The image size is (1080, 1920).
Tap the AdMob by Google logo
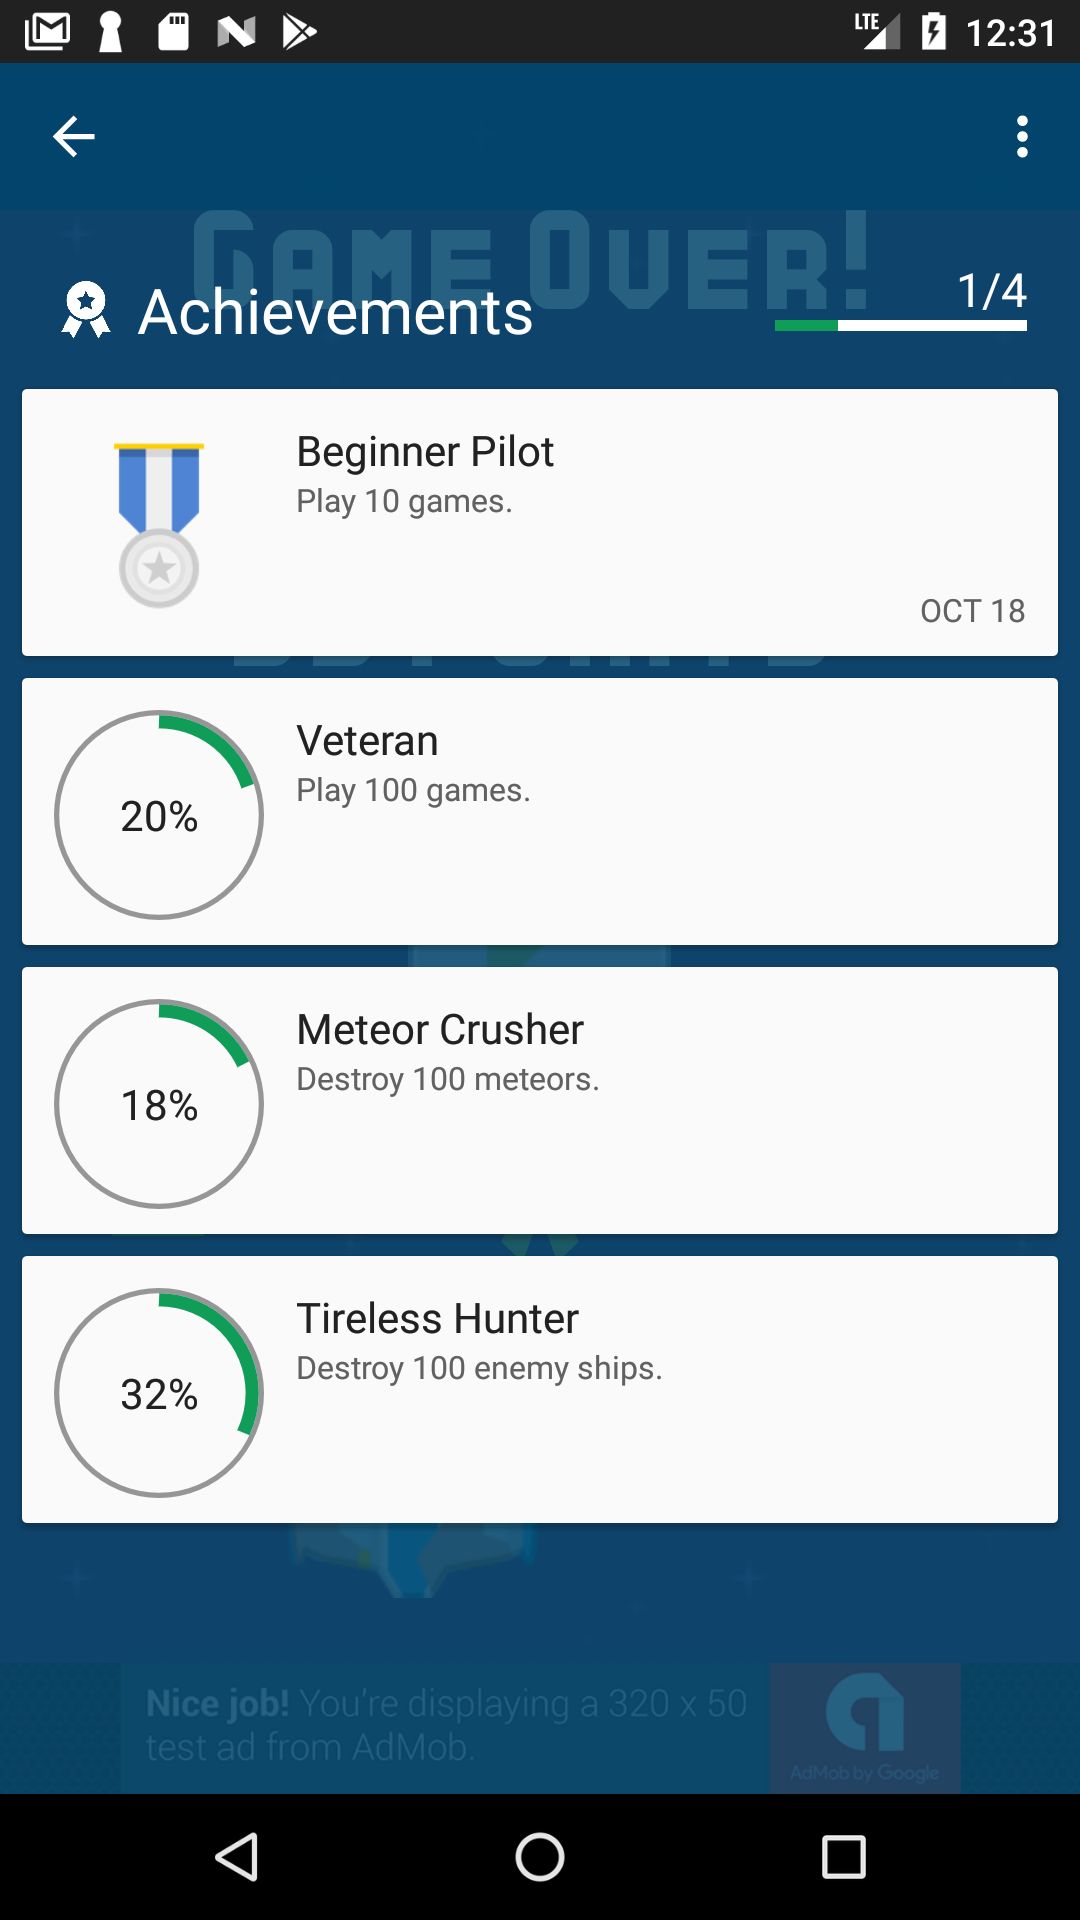coord(865,1727)
